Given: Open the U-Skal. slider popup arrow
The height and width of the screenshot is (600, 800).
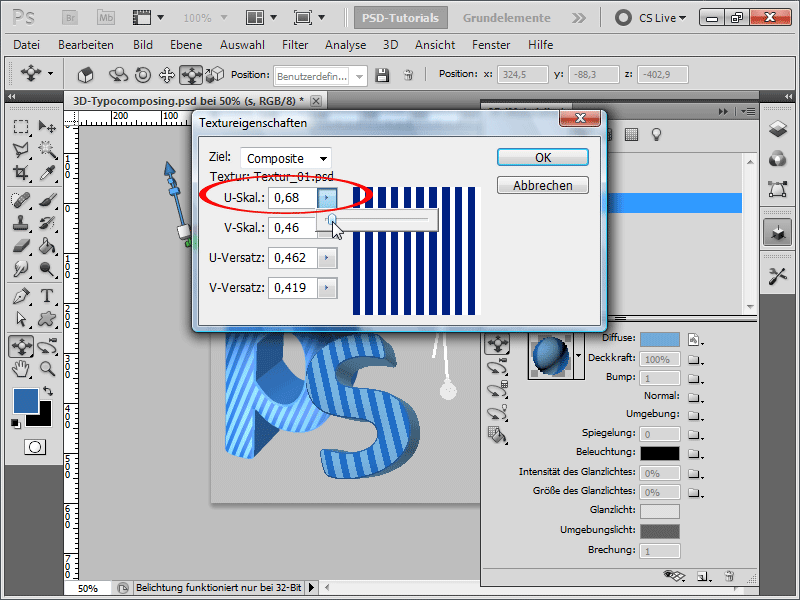Looking at the screenshot, I should tap(327, 197).
